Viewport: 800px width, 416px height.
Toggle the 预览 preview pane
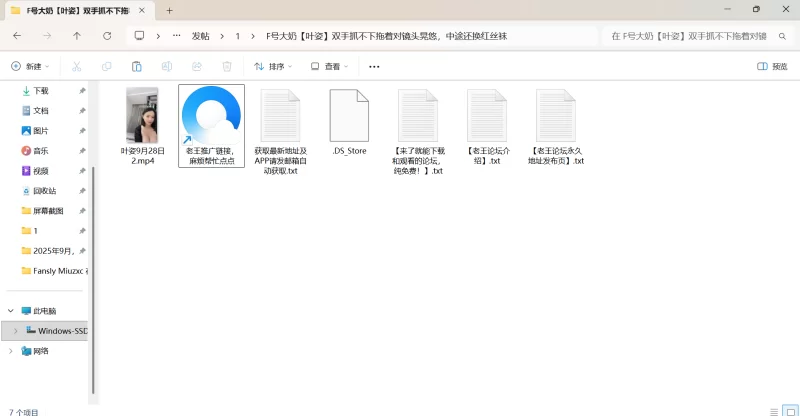772,67
